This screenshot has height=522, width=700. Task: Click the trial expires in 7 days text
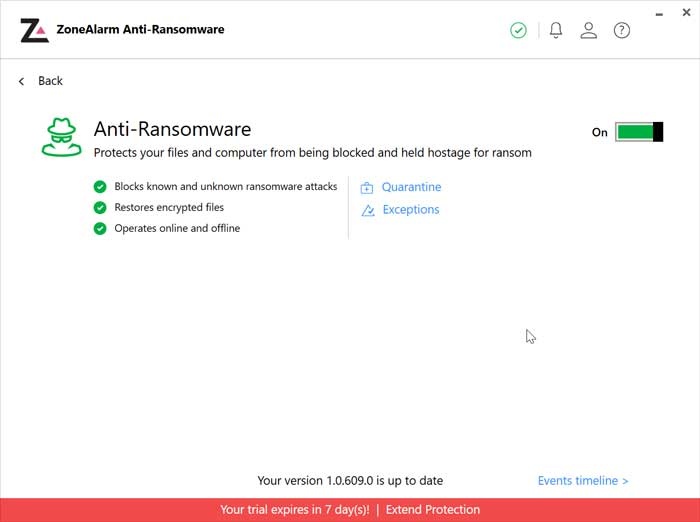(x=295, y=509)
